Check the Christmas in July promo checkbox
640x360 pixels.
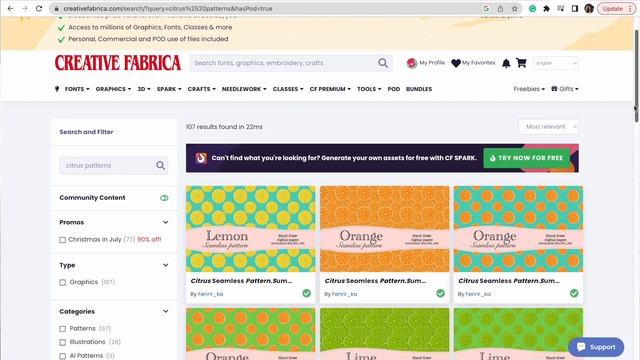62,240
